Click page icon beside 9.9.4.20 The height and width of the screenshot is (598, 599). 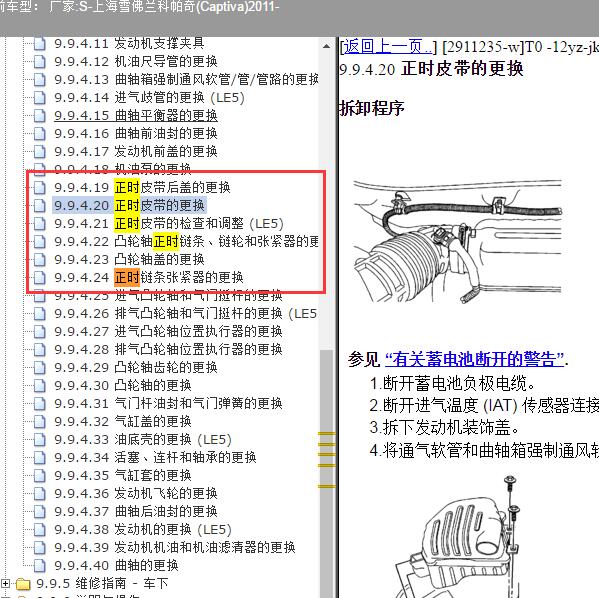(x=40, y=206)
